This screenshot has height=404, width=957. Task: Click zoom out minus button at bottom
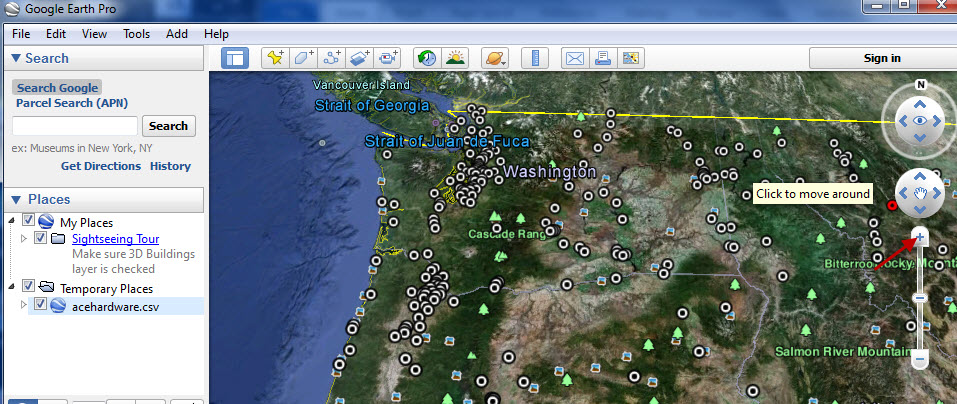tap(920, 358)
